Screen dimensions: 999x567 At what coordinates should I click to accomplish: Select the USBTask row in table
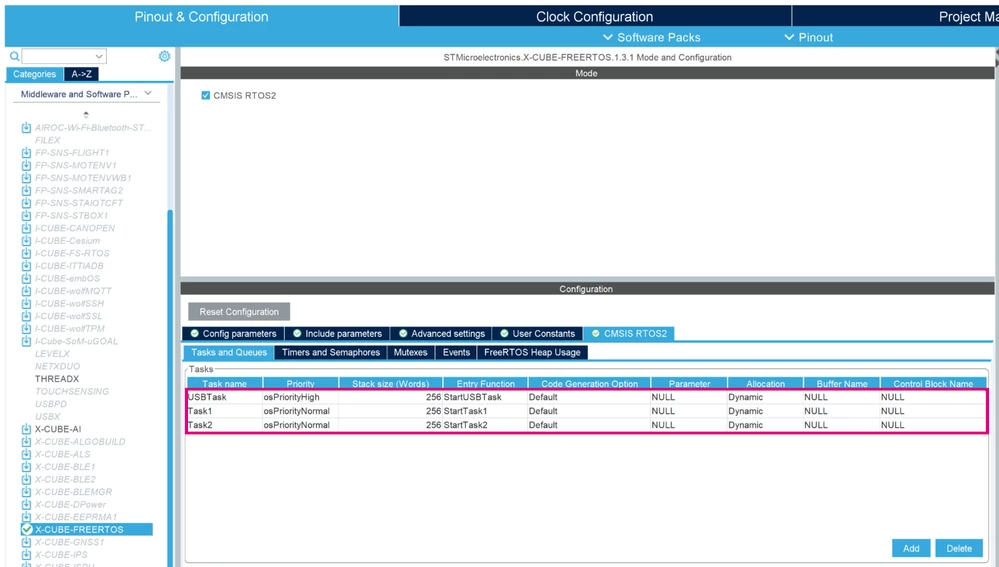[x=586, y=397]
